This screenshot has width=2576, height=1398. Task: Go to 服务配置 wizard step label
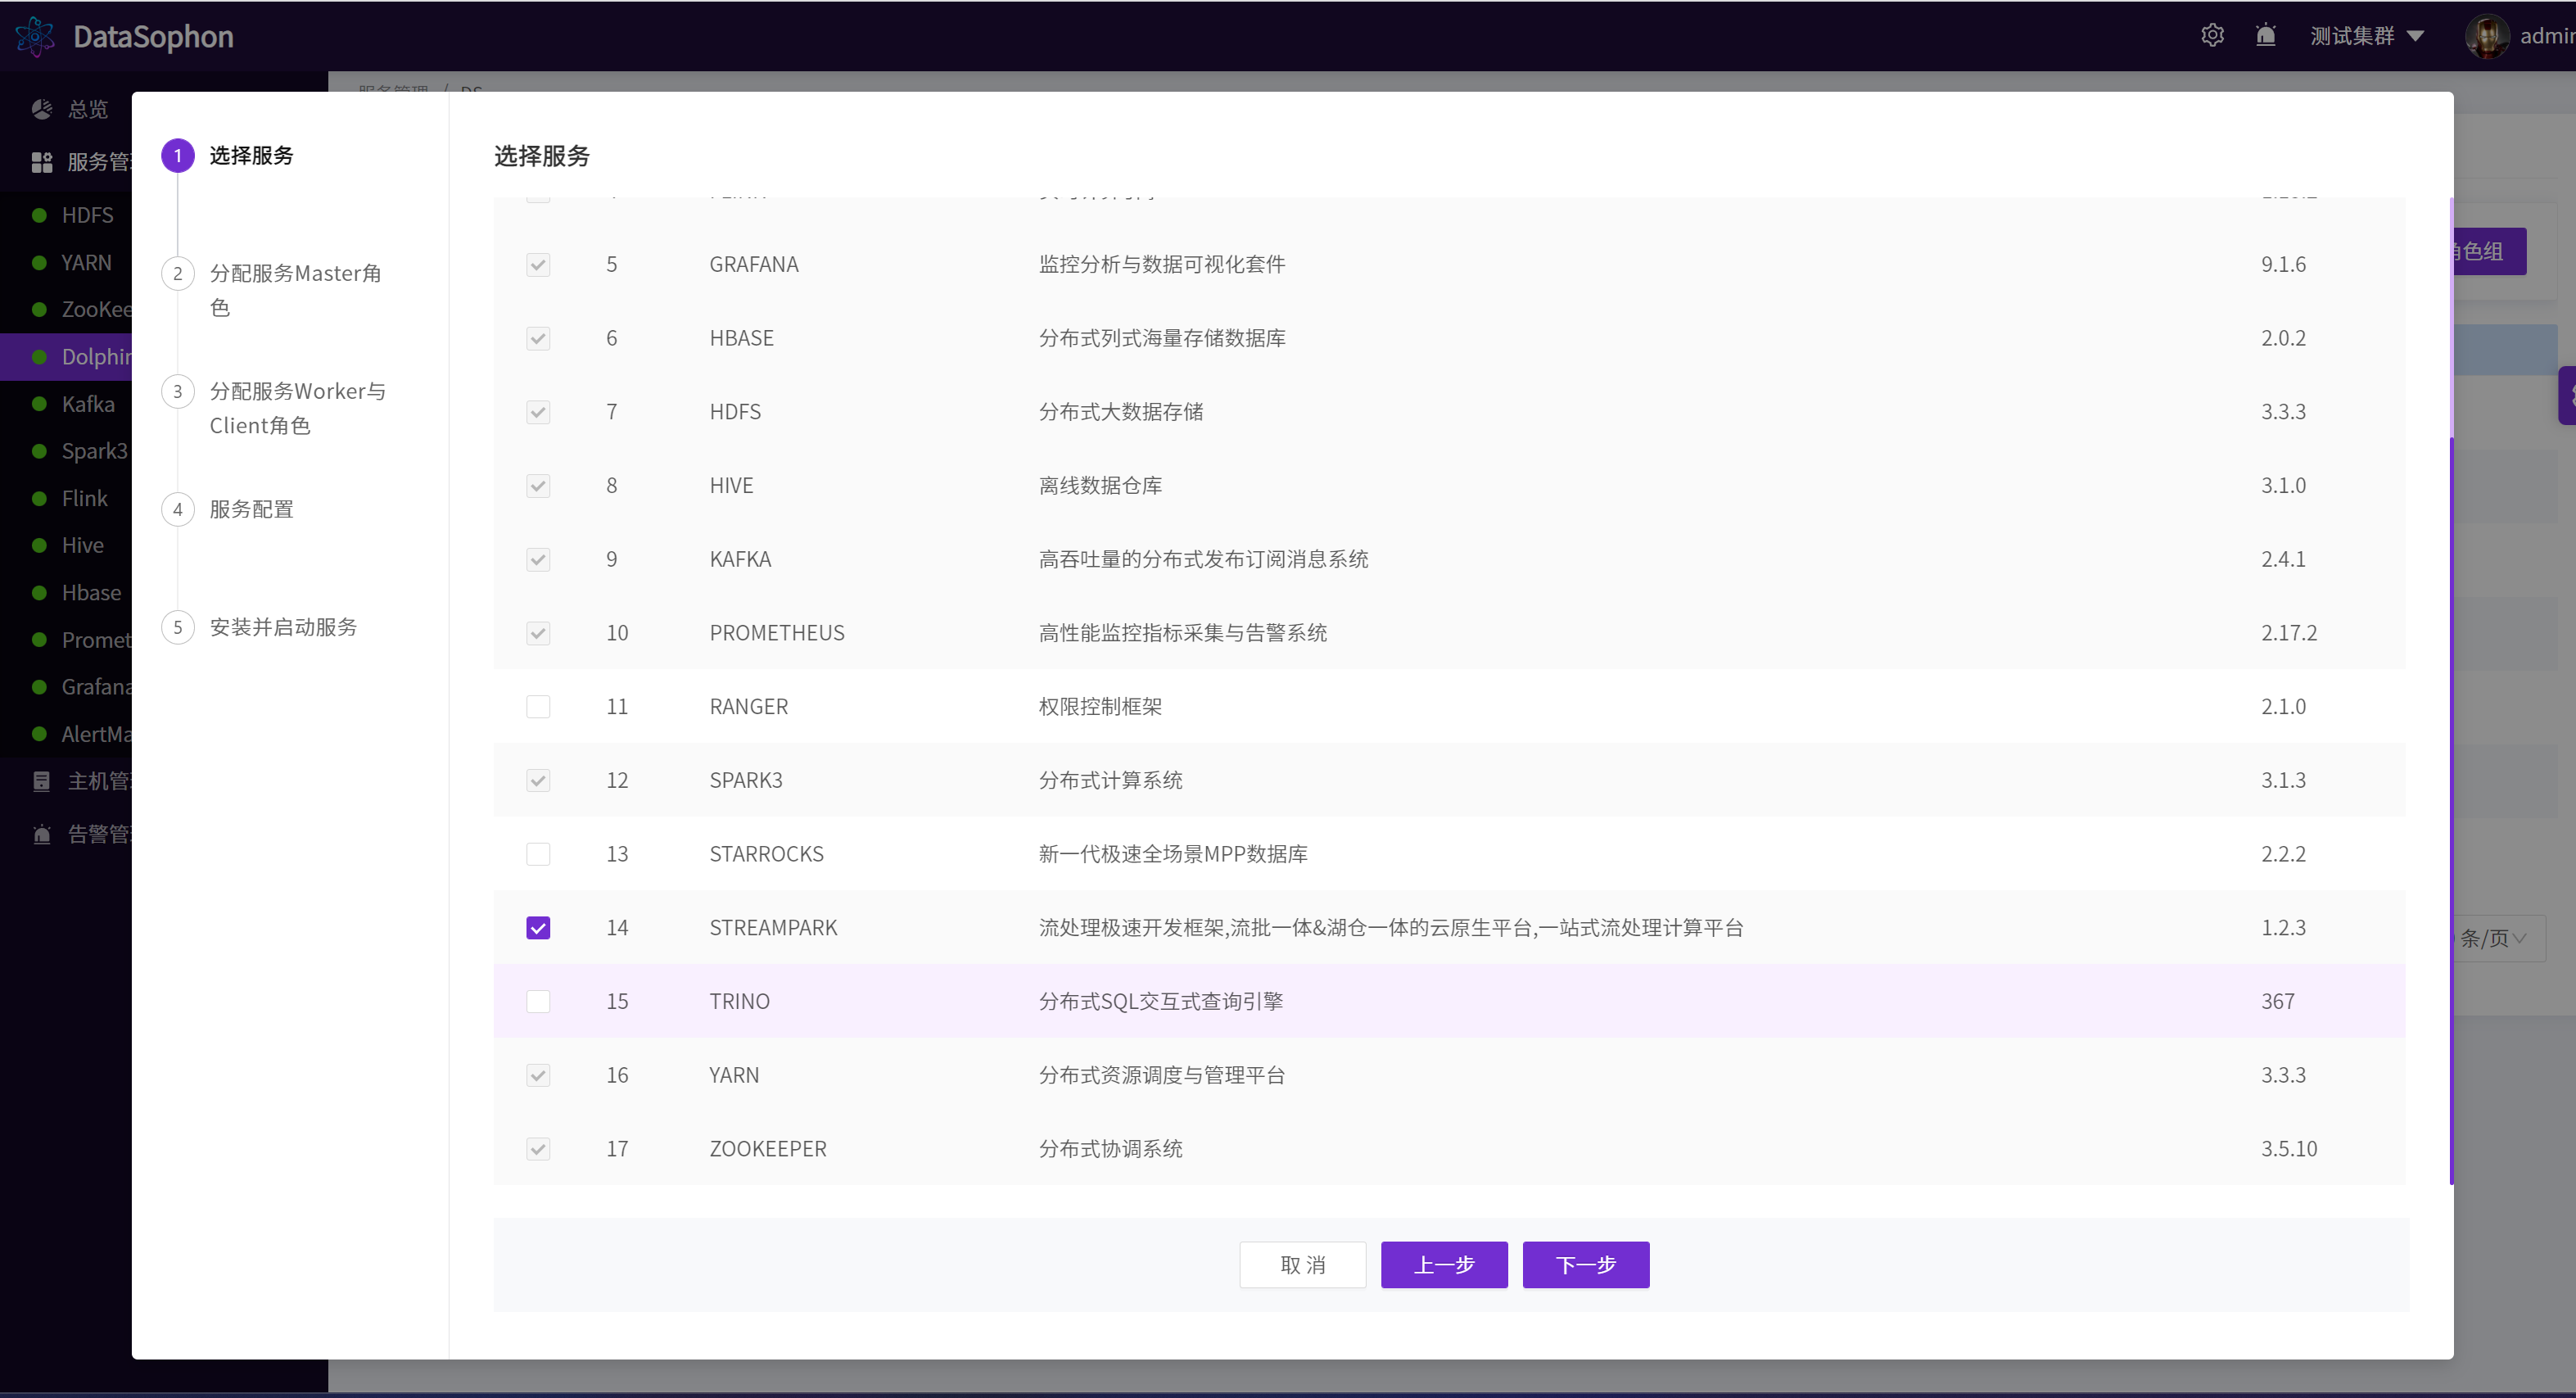coord(251,509)
